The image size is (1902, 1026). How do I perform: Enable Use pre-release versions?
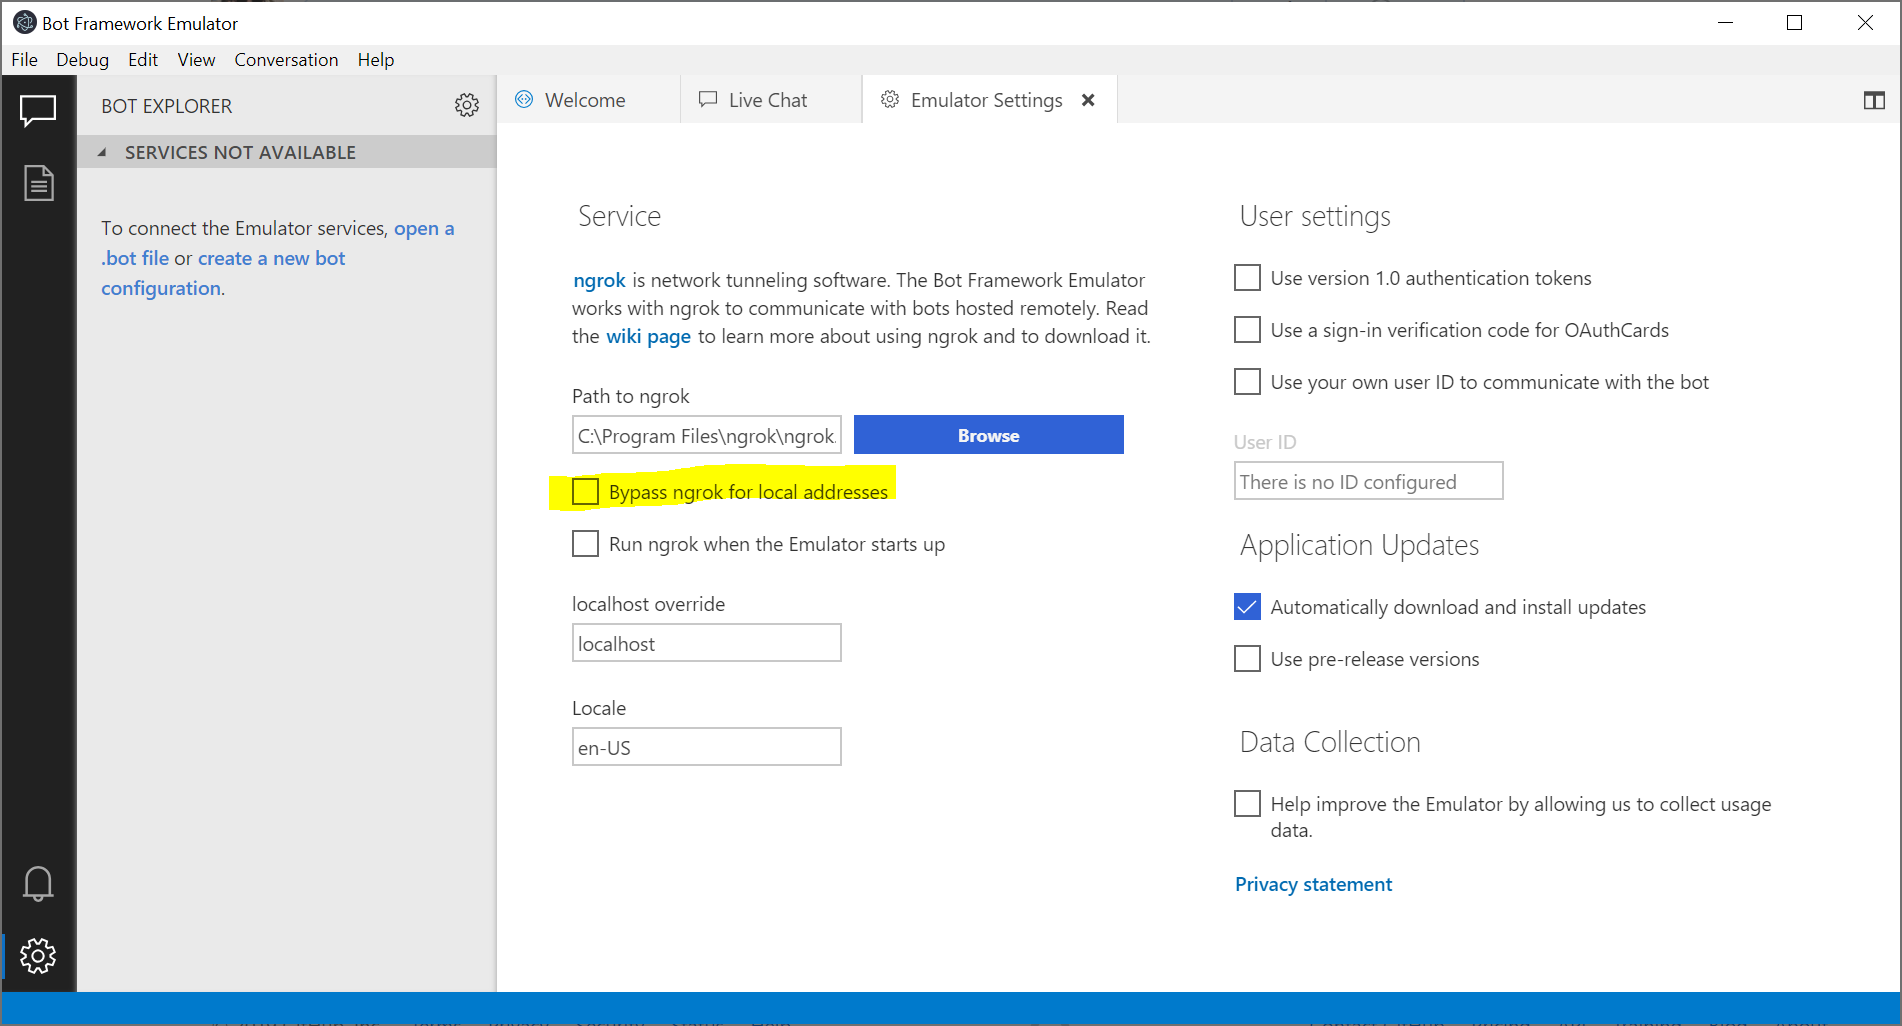tap(1247, 659)
